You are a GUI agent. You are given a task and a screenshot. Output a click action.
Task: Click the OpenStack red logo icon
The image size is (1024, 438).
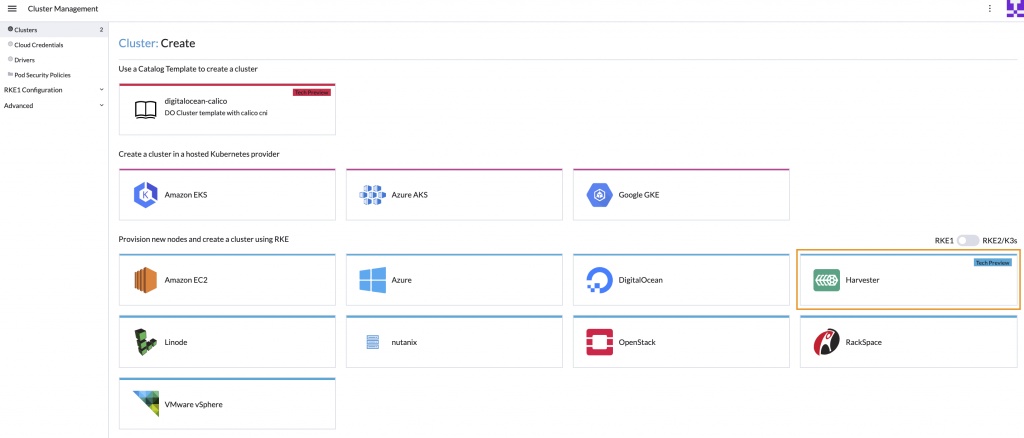tap(600, 342)
